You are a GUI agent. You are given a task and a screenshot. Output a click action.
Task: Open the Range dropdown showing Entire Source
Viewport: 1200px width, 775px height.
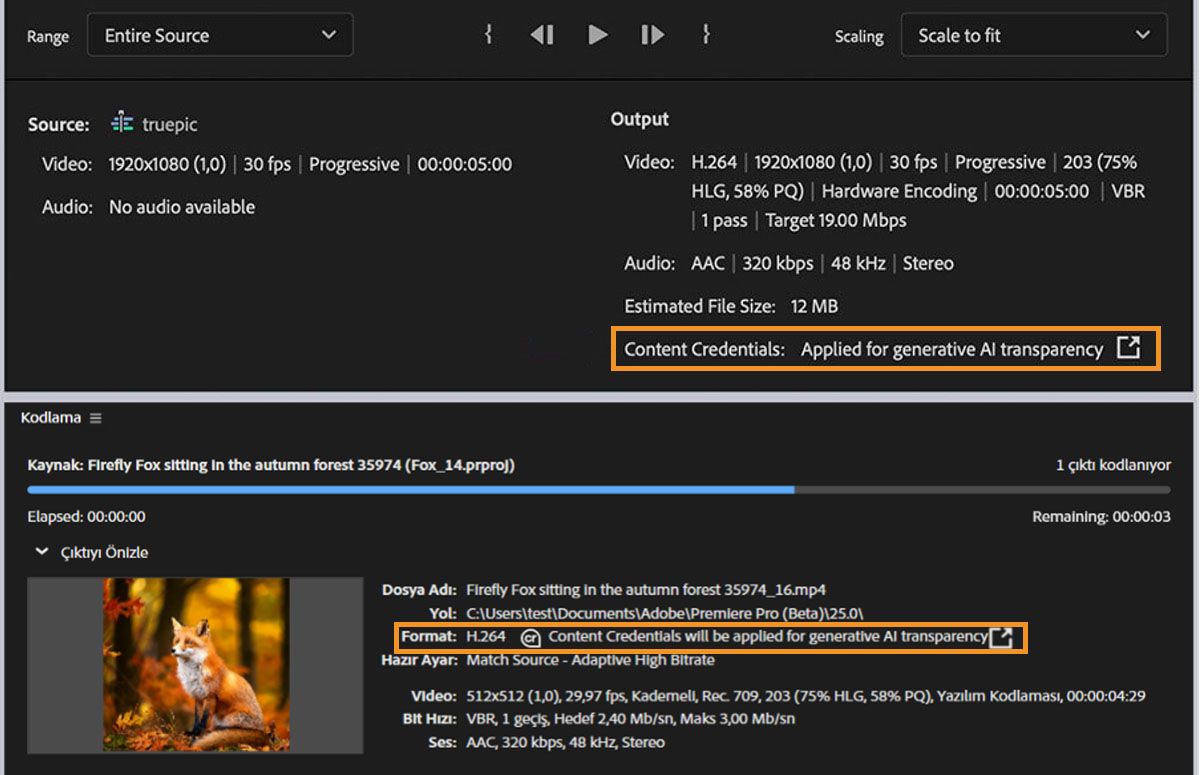click(220, 35)
